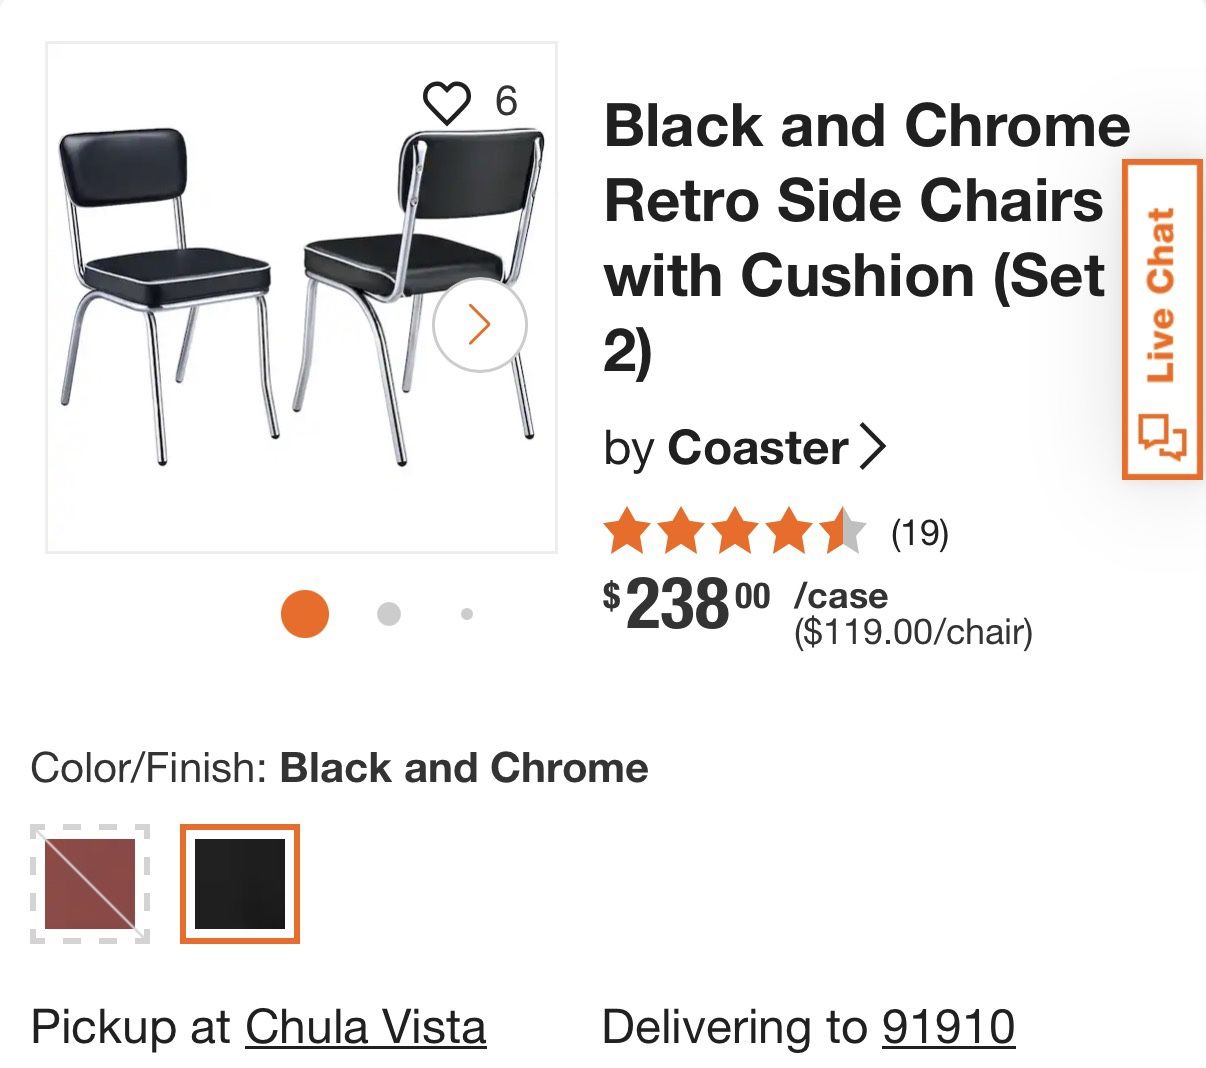1206x1068 pixels.
Task: Click the product title heading
Action: (866, 238)
